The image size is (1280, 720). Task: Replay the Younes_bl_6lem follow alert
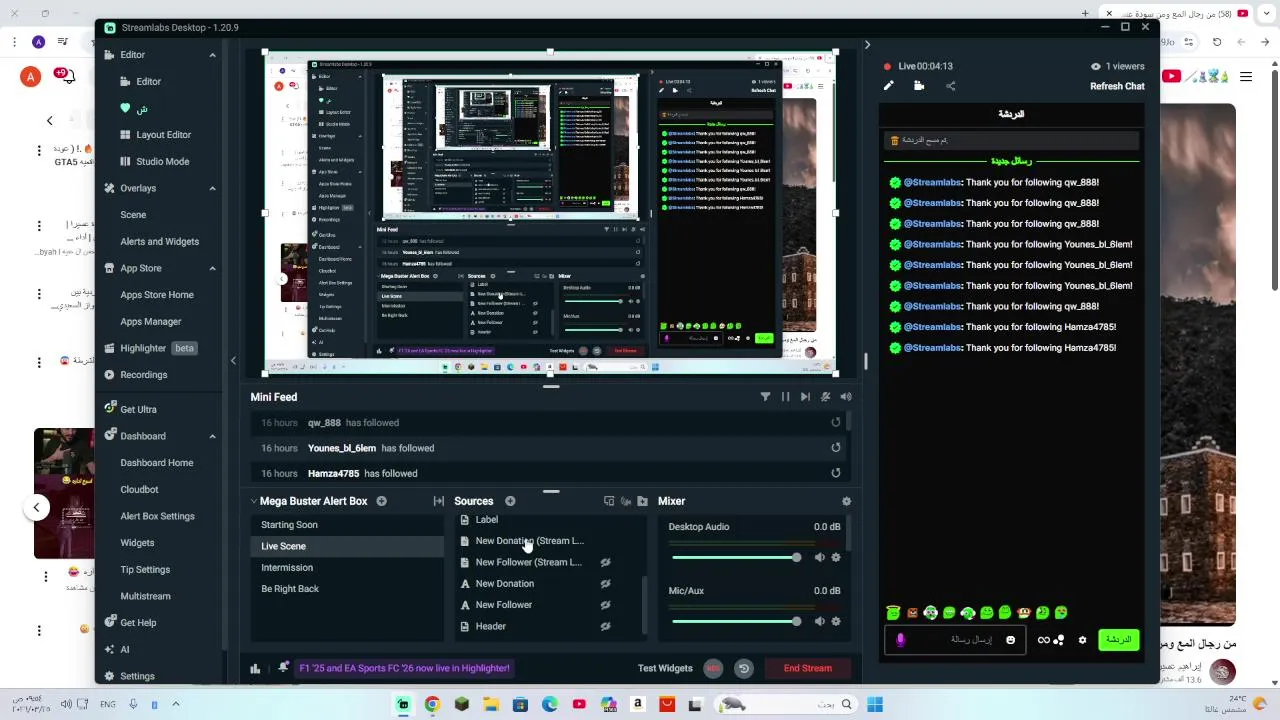(x=836, y=448)
